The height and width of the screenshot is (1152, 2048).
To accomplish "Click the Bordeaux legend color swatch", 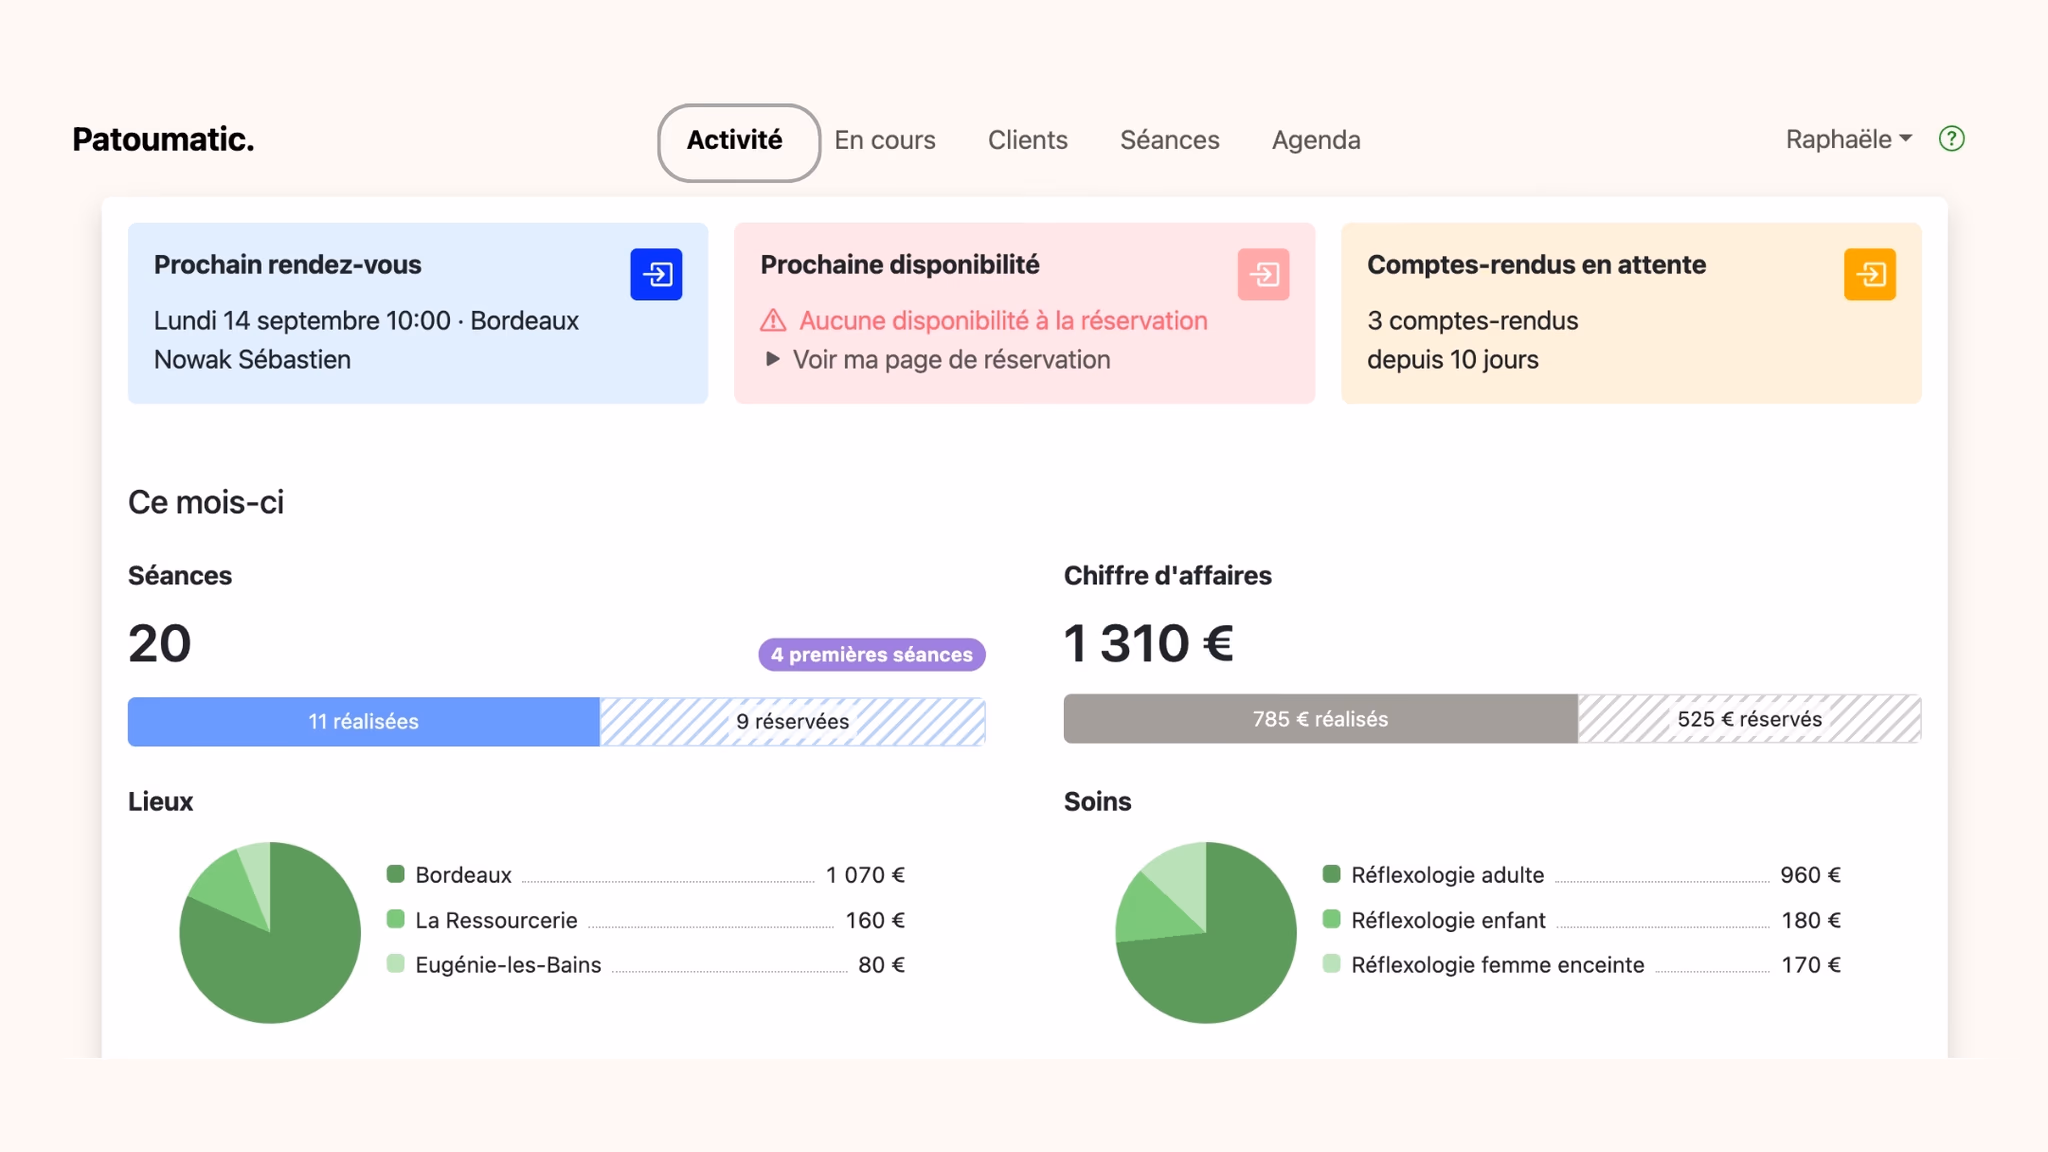I will tap(395, 874).
